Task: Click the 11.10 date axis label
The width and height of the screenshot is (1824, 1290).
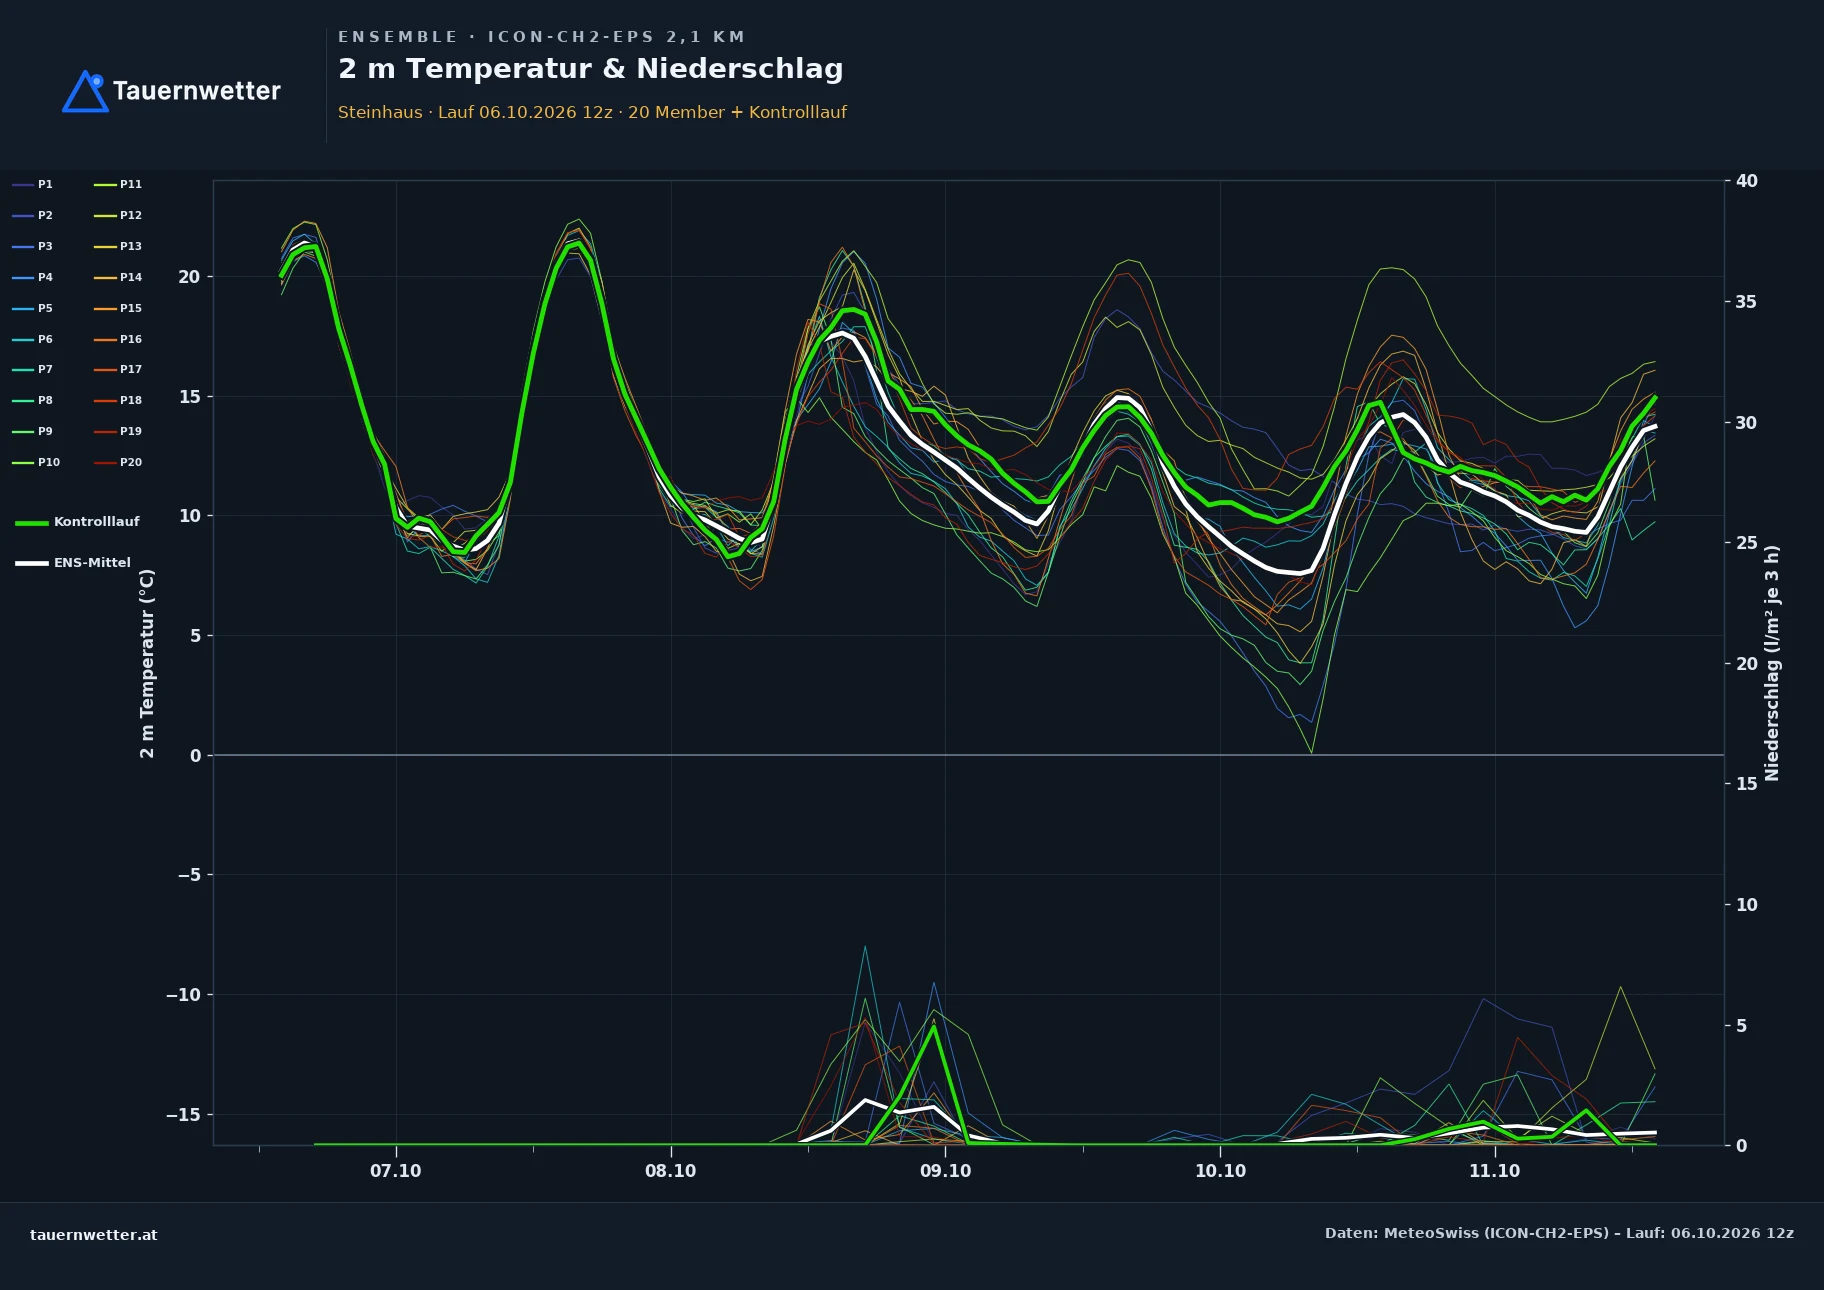Action: (x=1494, y=1171)
